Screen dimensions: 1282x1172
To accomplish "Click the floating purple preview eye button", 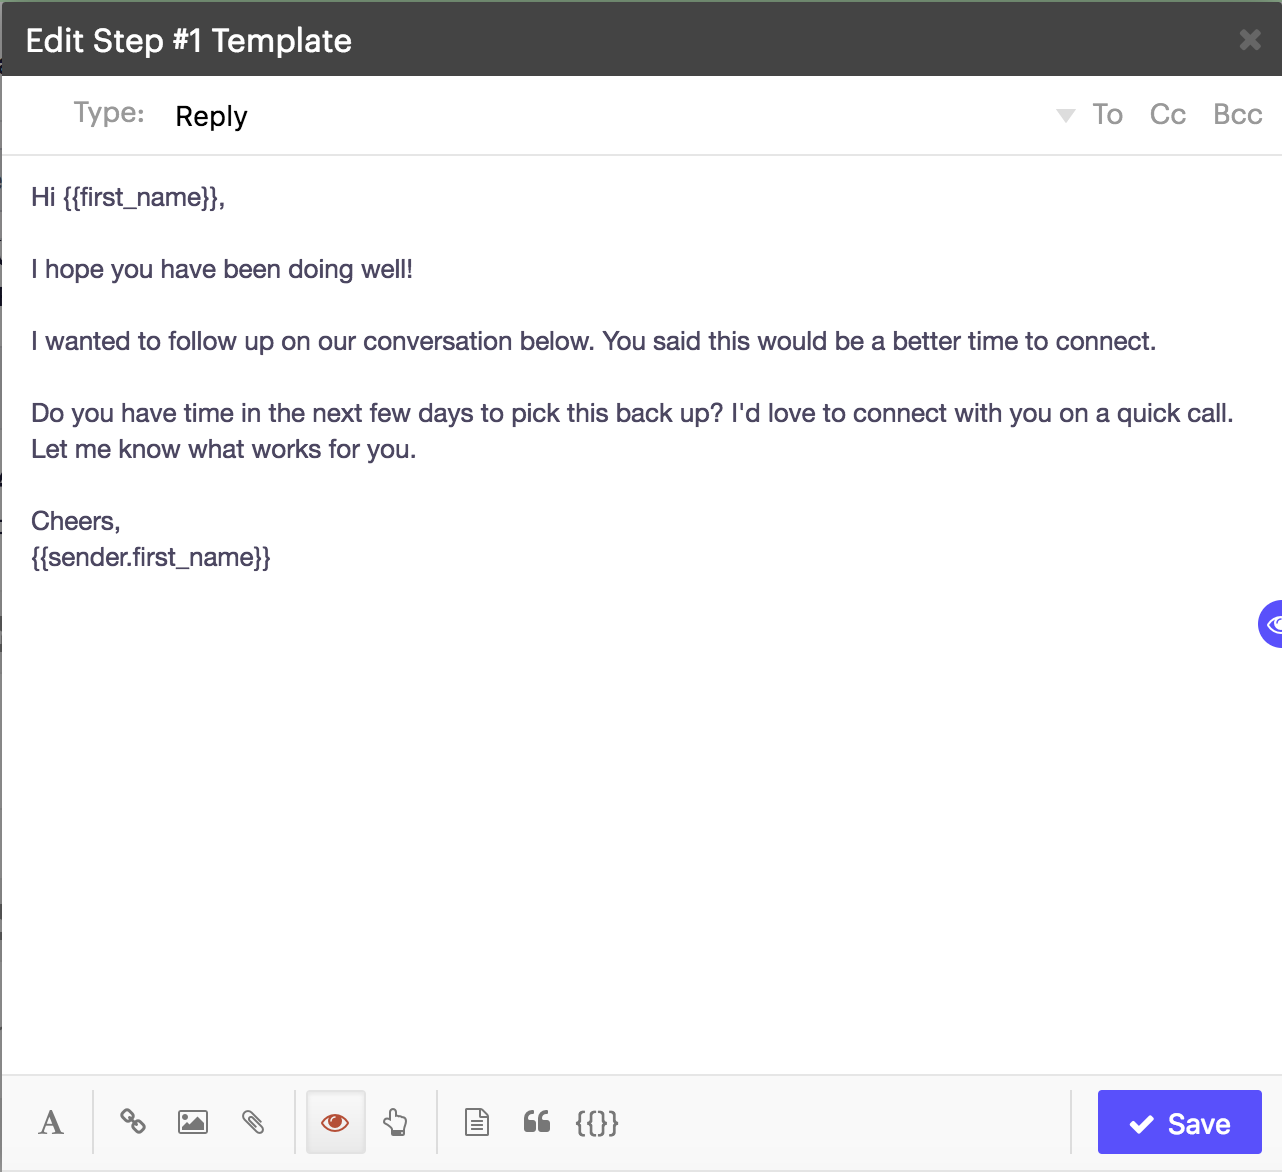I will click(1271, 624).
